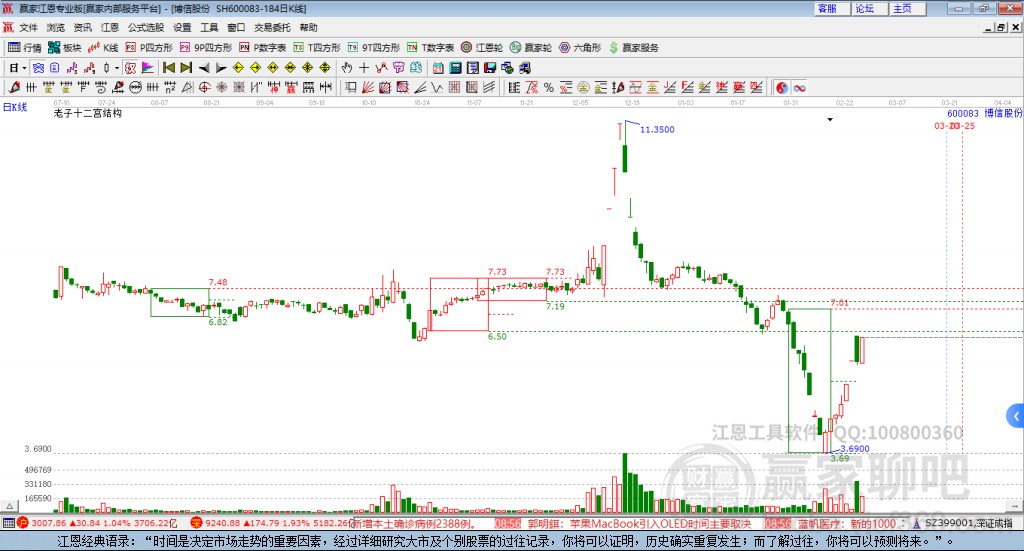1024x551 pixels.
Task: Click the yellow diamond right-arrow icon
Action: pos(255,68)
